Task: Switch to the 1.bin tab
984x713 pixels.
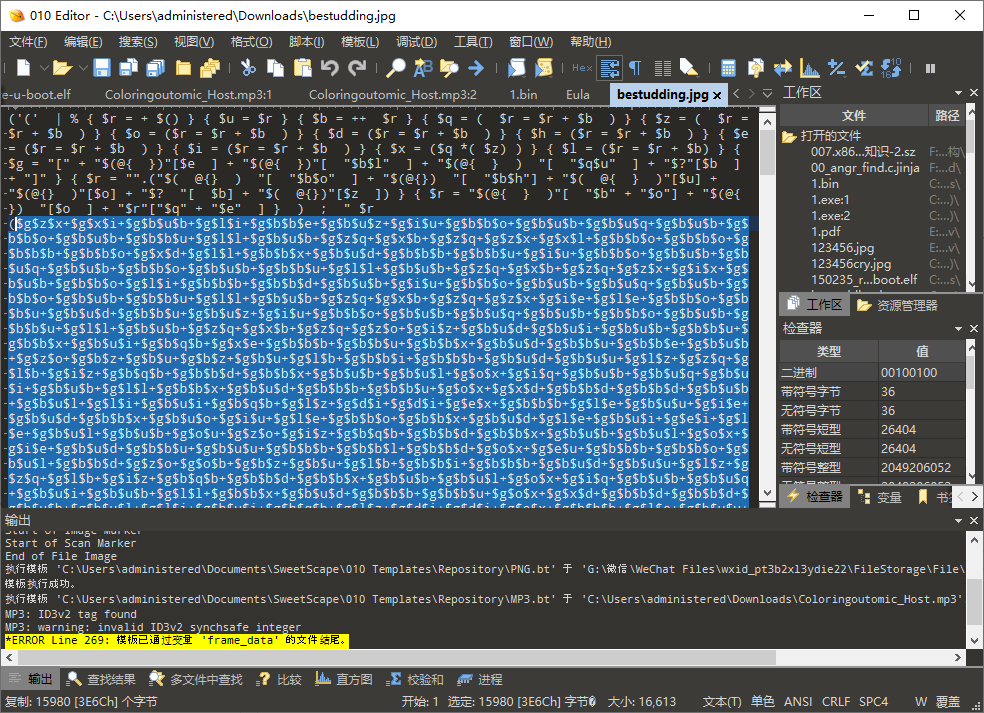Action: [x=523, y=94]
